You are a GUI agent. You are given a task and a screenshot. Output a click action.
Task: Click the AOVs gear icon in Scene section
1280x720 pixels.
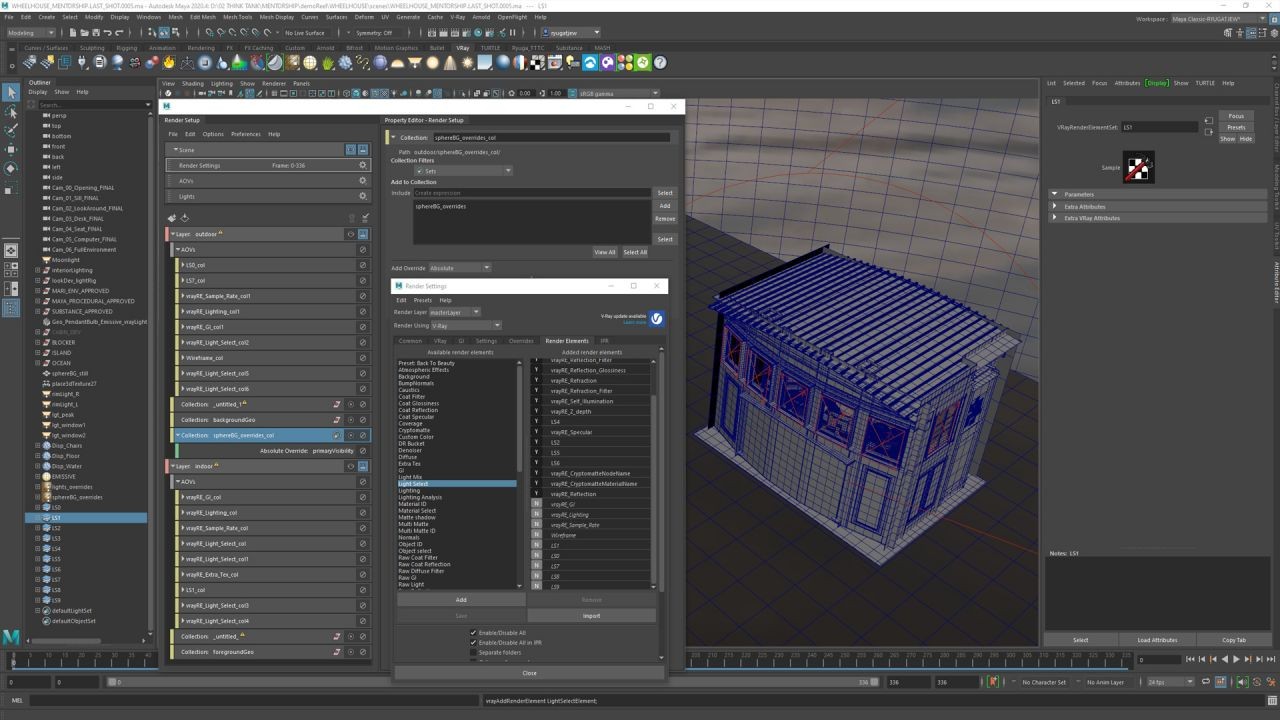362,181
